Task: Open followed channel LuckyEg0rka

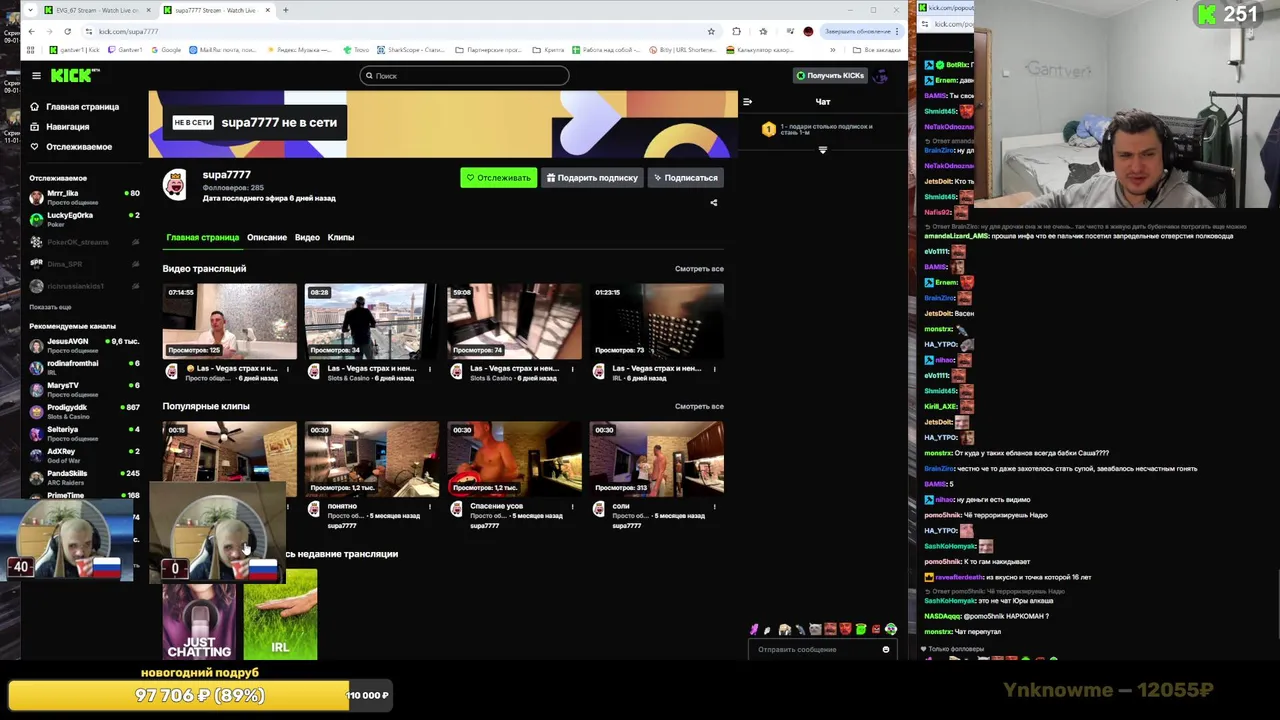Action: click(85, 219)
